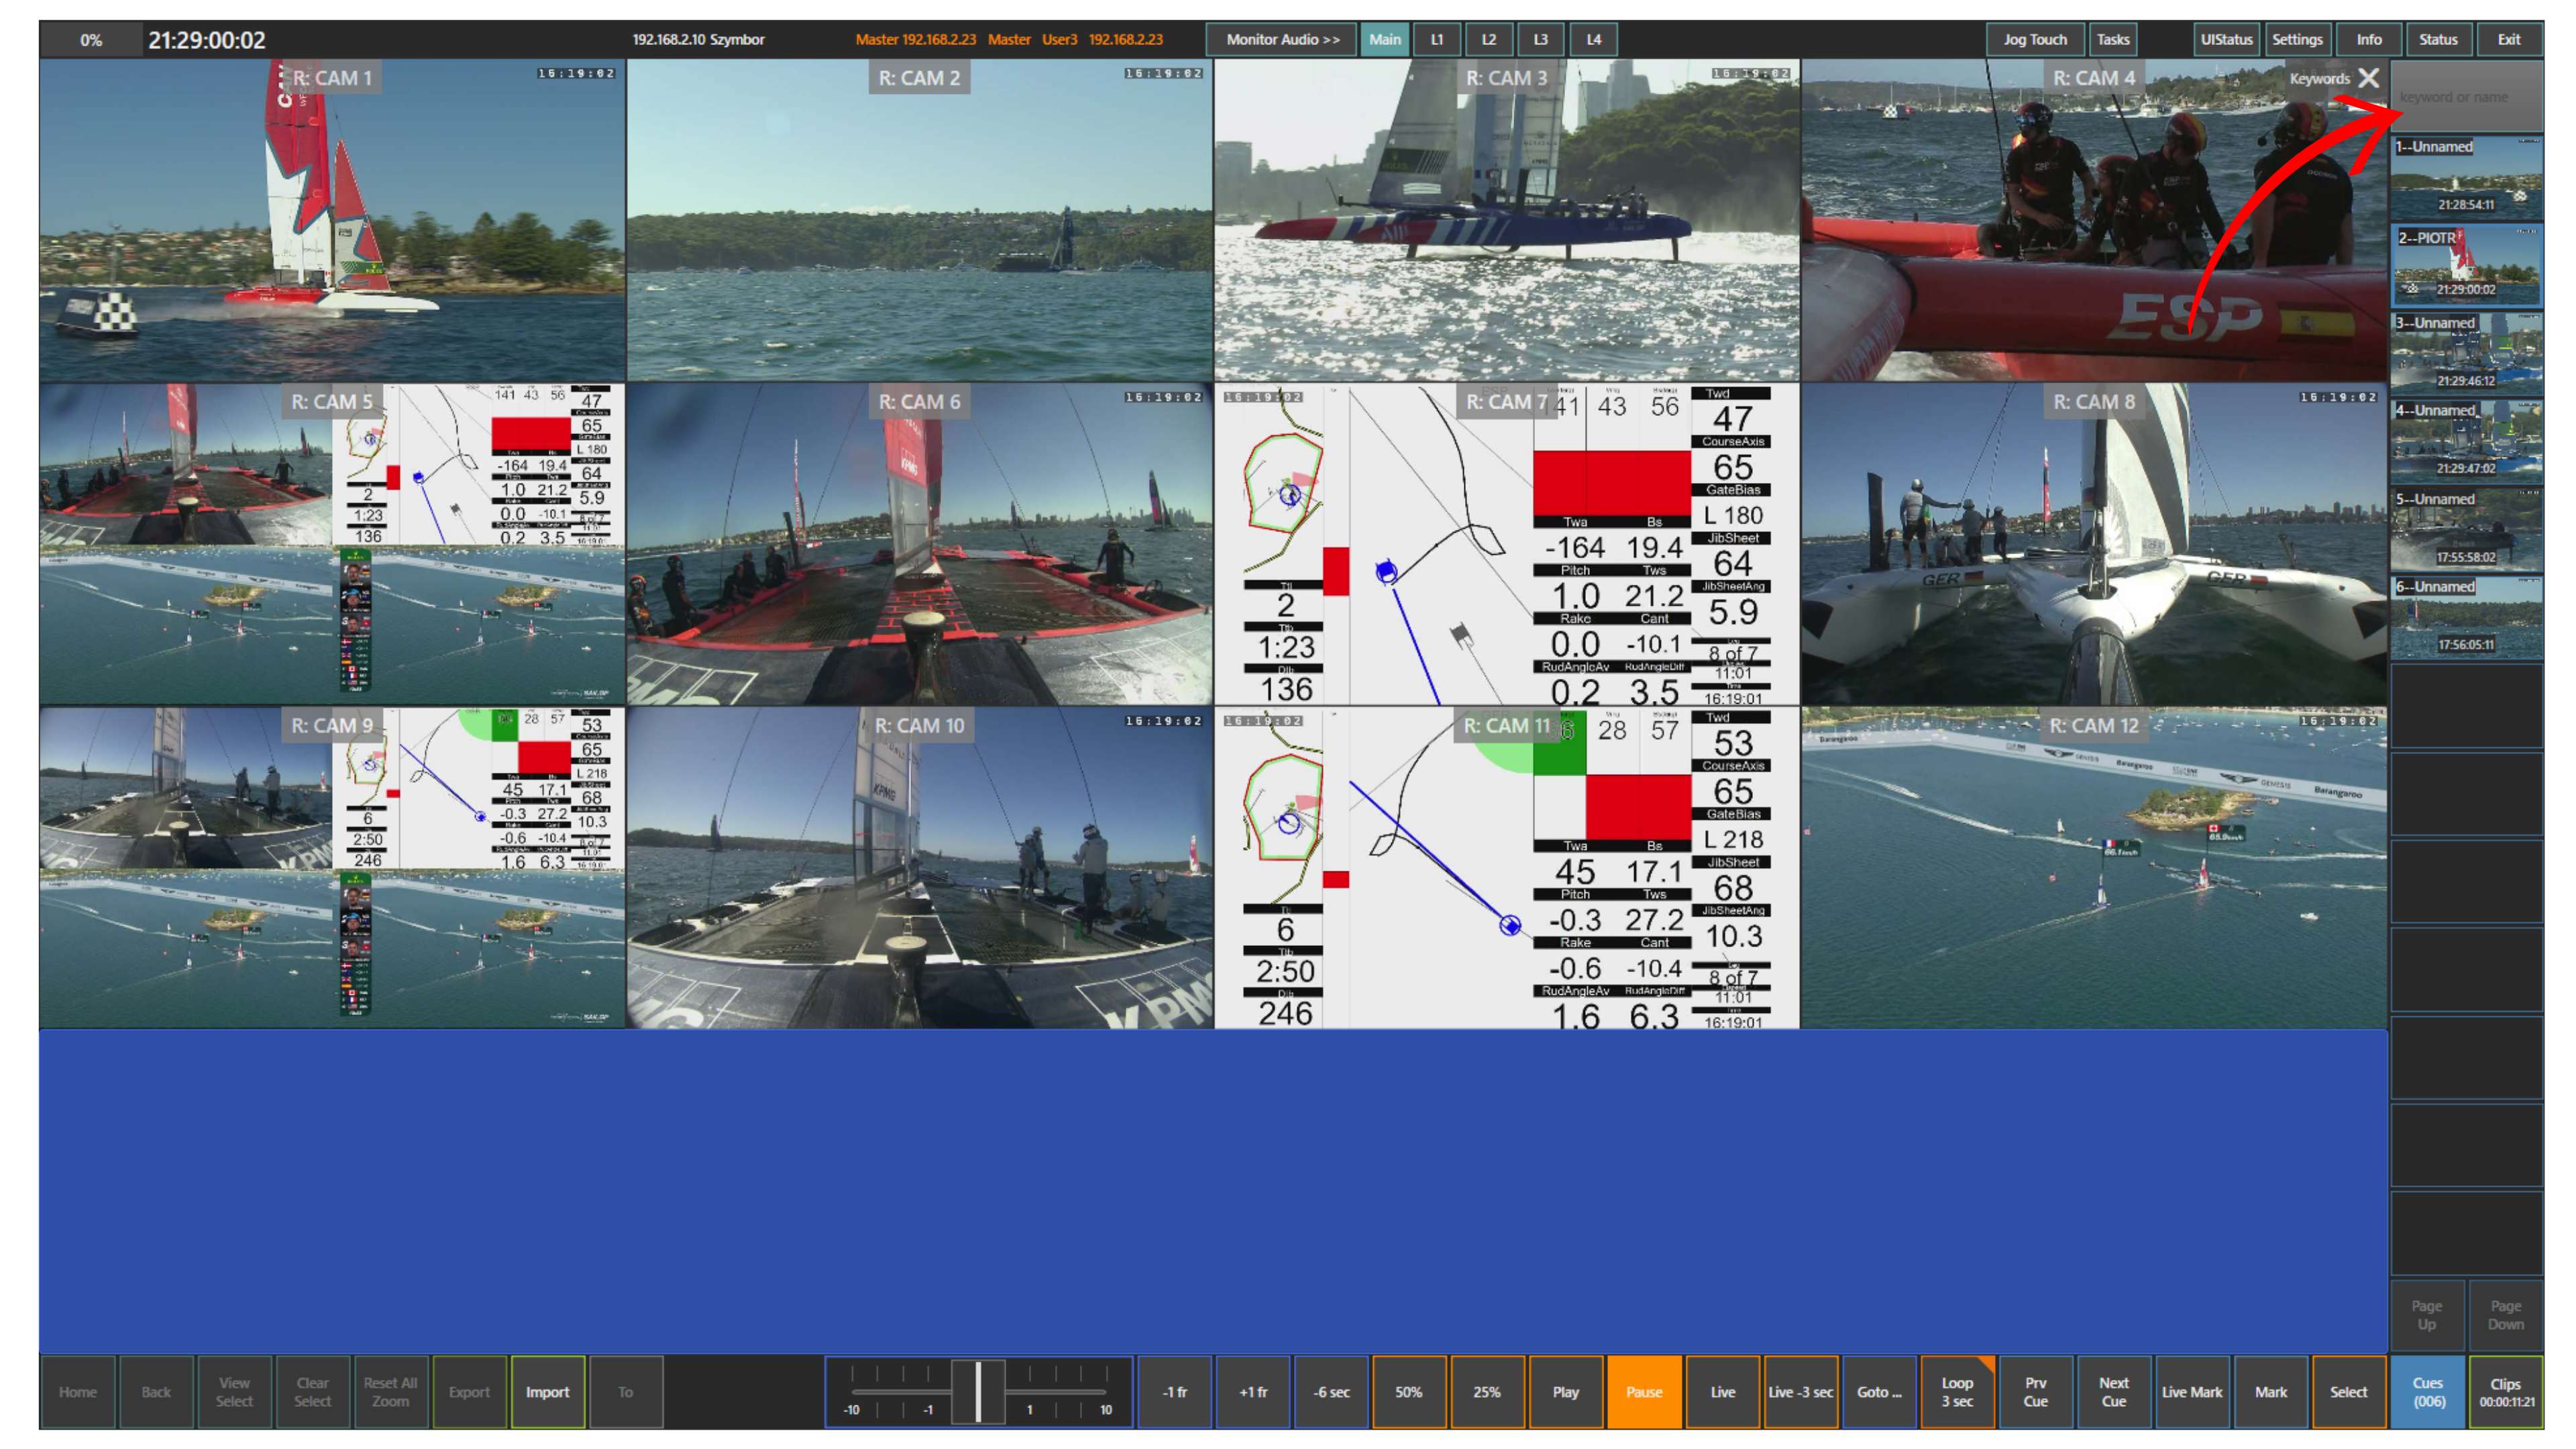Open the Goto ... dialog

click(1879, 1391)
